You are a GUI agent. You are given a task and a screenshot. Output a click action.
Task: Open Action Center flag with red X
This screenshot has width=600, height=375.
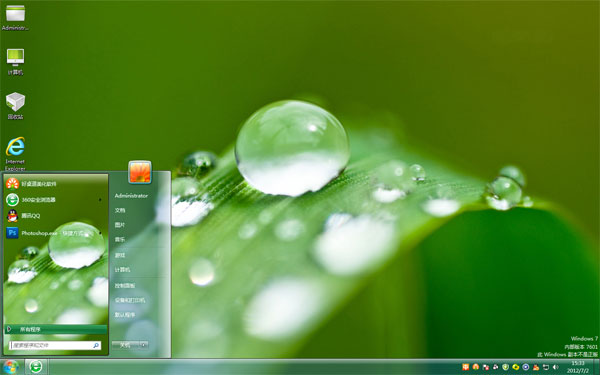tap(486, 367)
